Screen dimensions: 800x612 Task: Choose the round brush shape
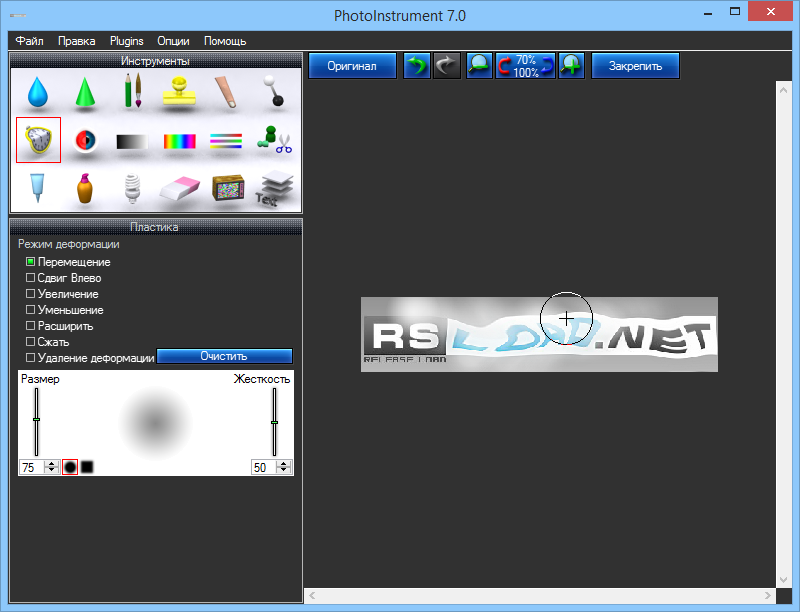point(70,467)
